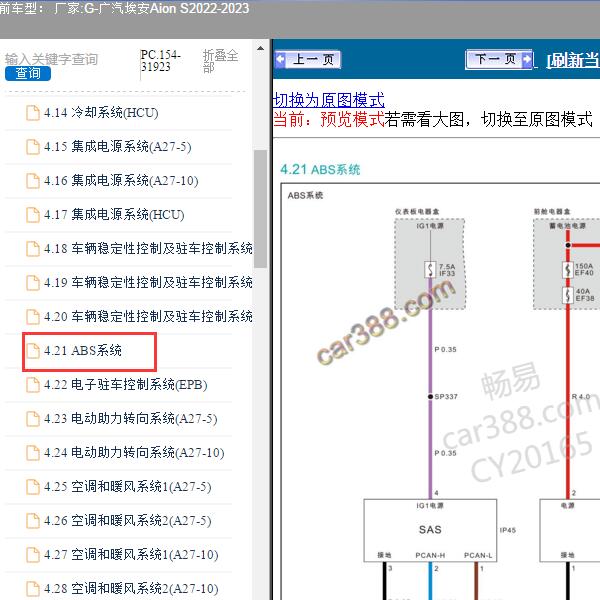The width and height of the screenshot is (600, 600).
Task: Open 4.25 空调和暖风系统1(A27-5) entry
Action: coord(127,487)
